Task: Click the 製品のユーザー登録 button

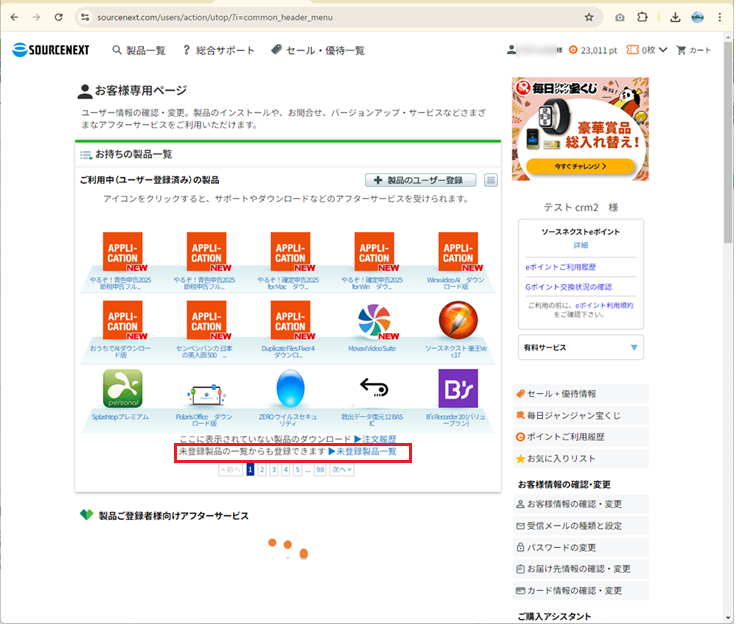Action: tap(421, 180)
